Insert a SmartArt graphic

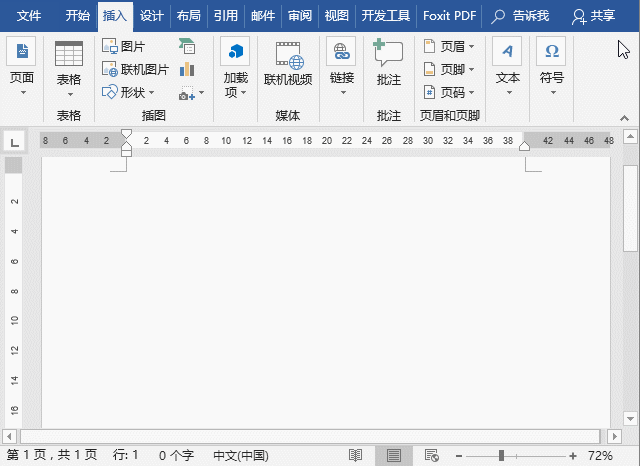tap(187, 46)
